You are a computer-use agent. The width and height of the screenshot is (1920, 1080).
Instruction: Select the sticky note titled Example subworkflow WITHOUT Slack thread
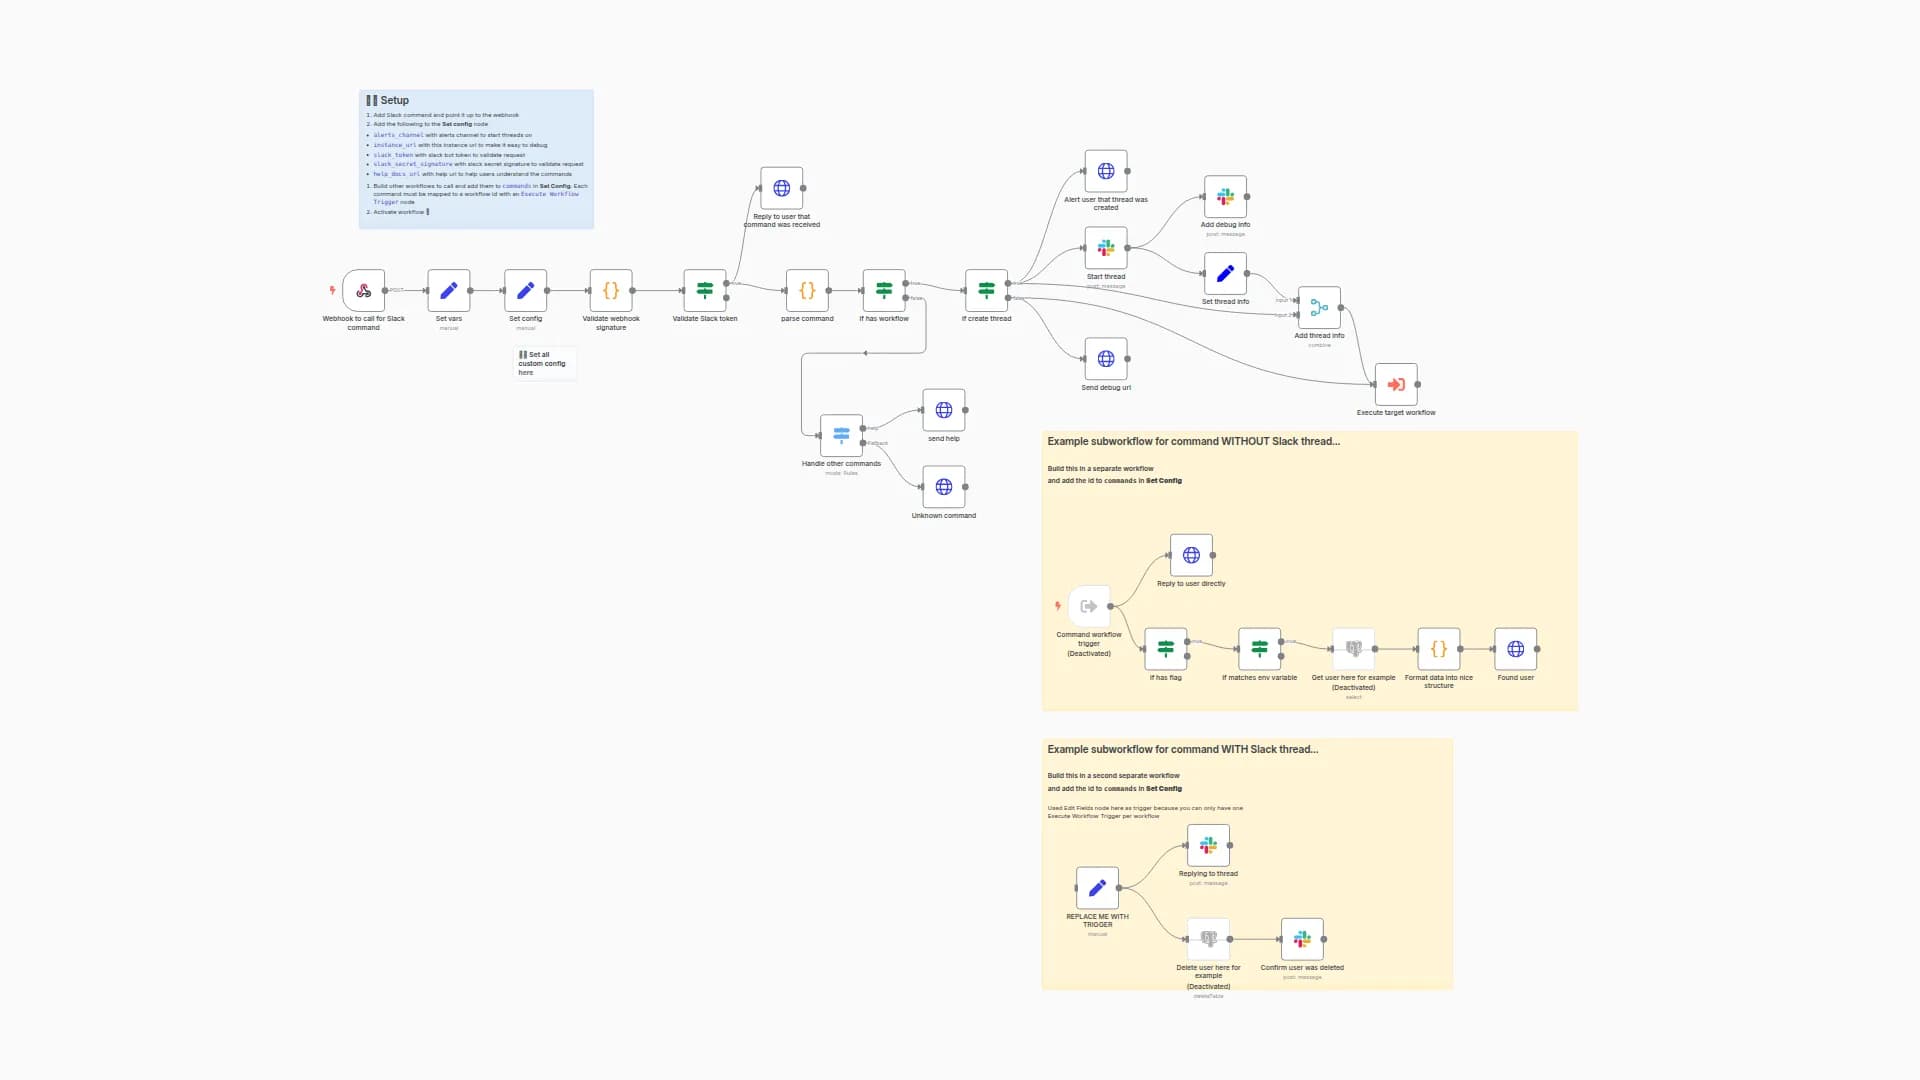tap(1310, 571)
